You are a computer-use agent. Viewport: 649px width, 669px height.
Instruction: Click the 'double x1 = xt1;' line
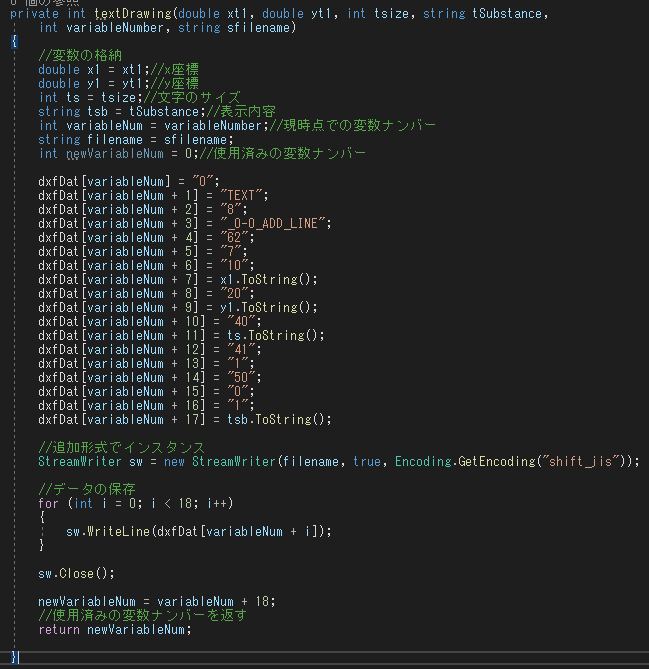(x=93, y=70)
